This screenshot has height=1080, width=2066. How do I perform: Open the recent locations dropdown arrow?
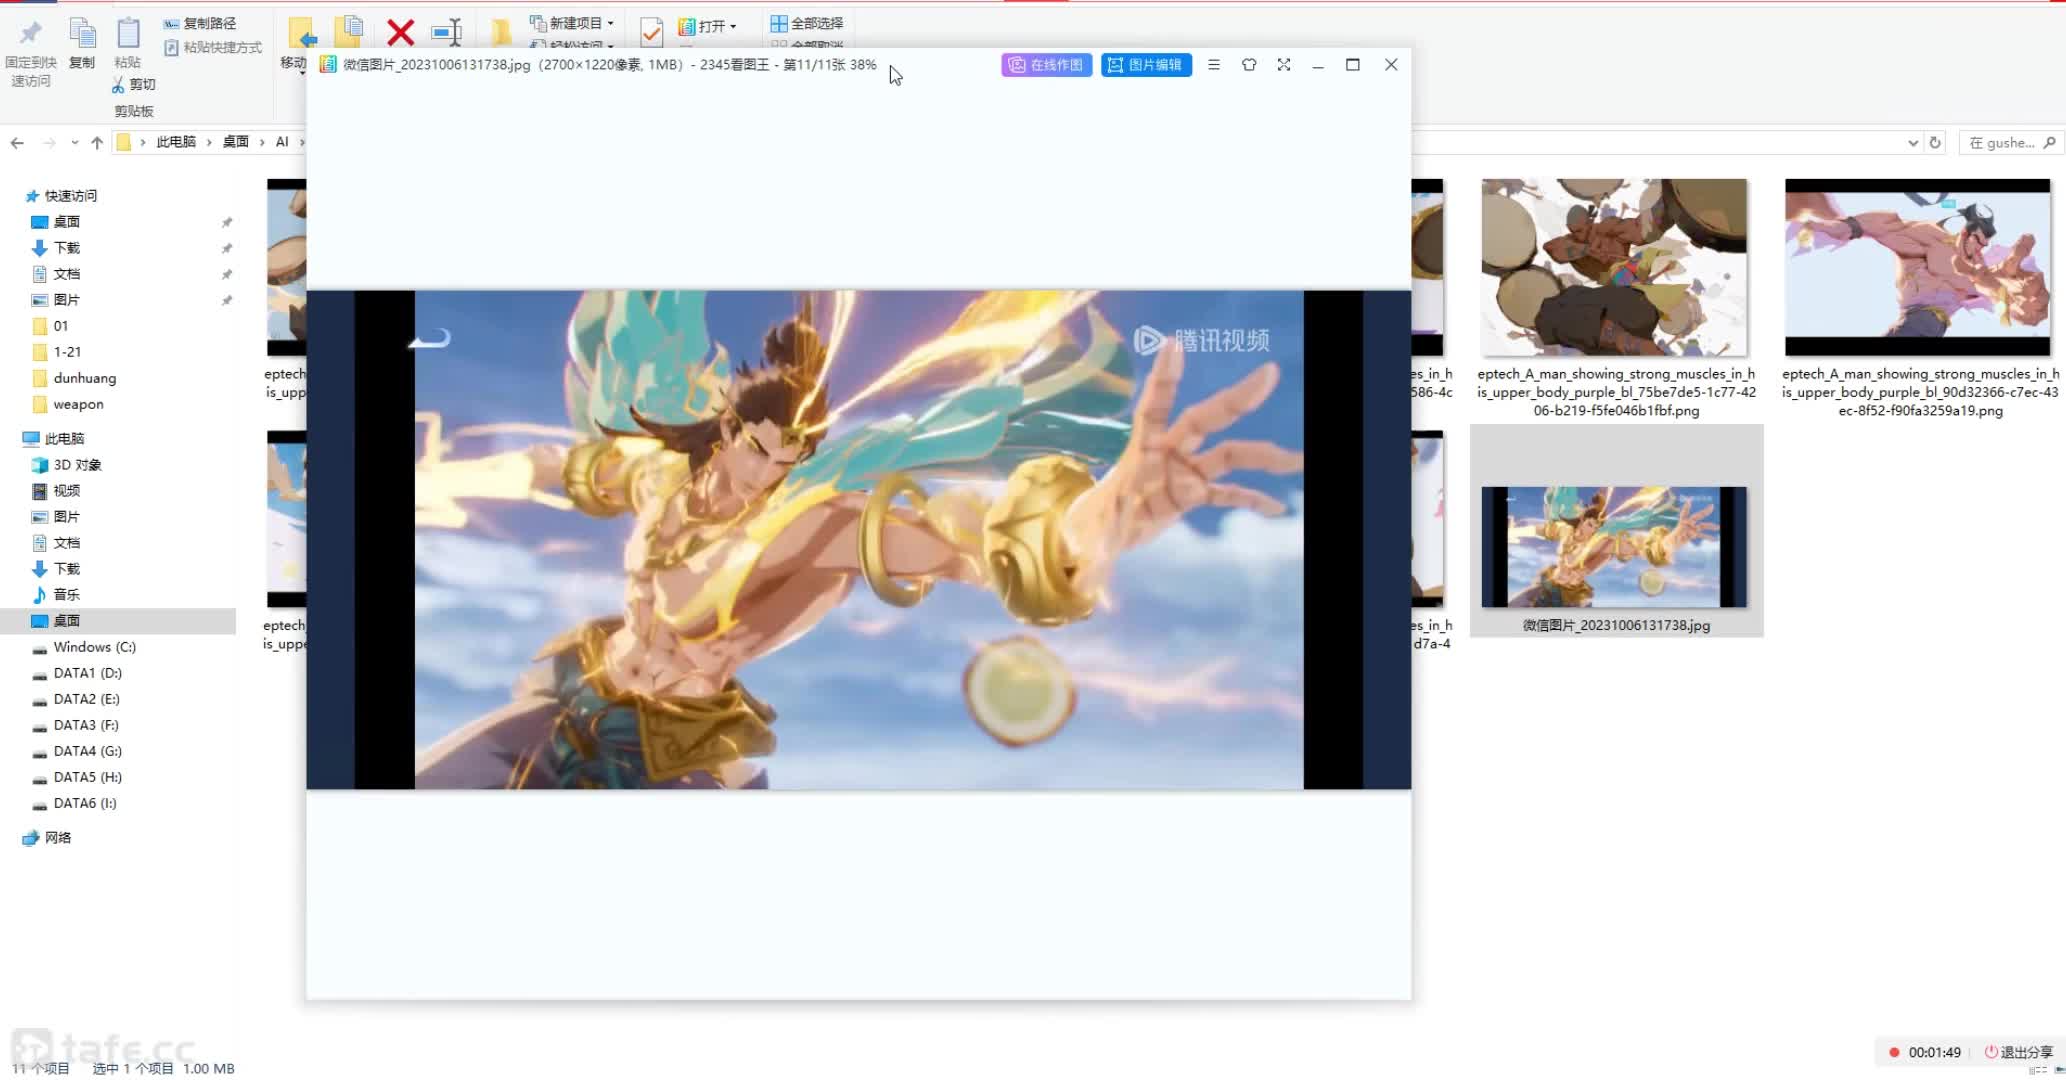click(x=74, y=142)
